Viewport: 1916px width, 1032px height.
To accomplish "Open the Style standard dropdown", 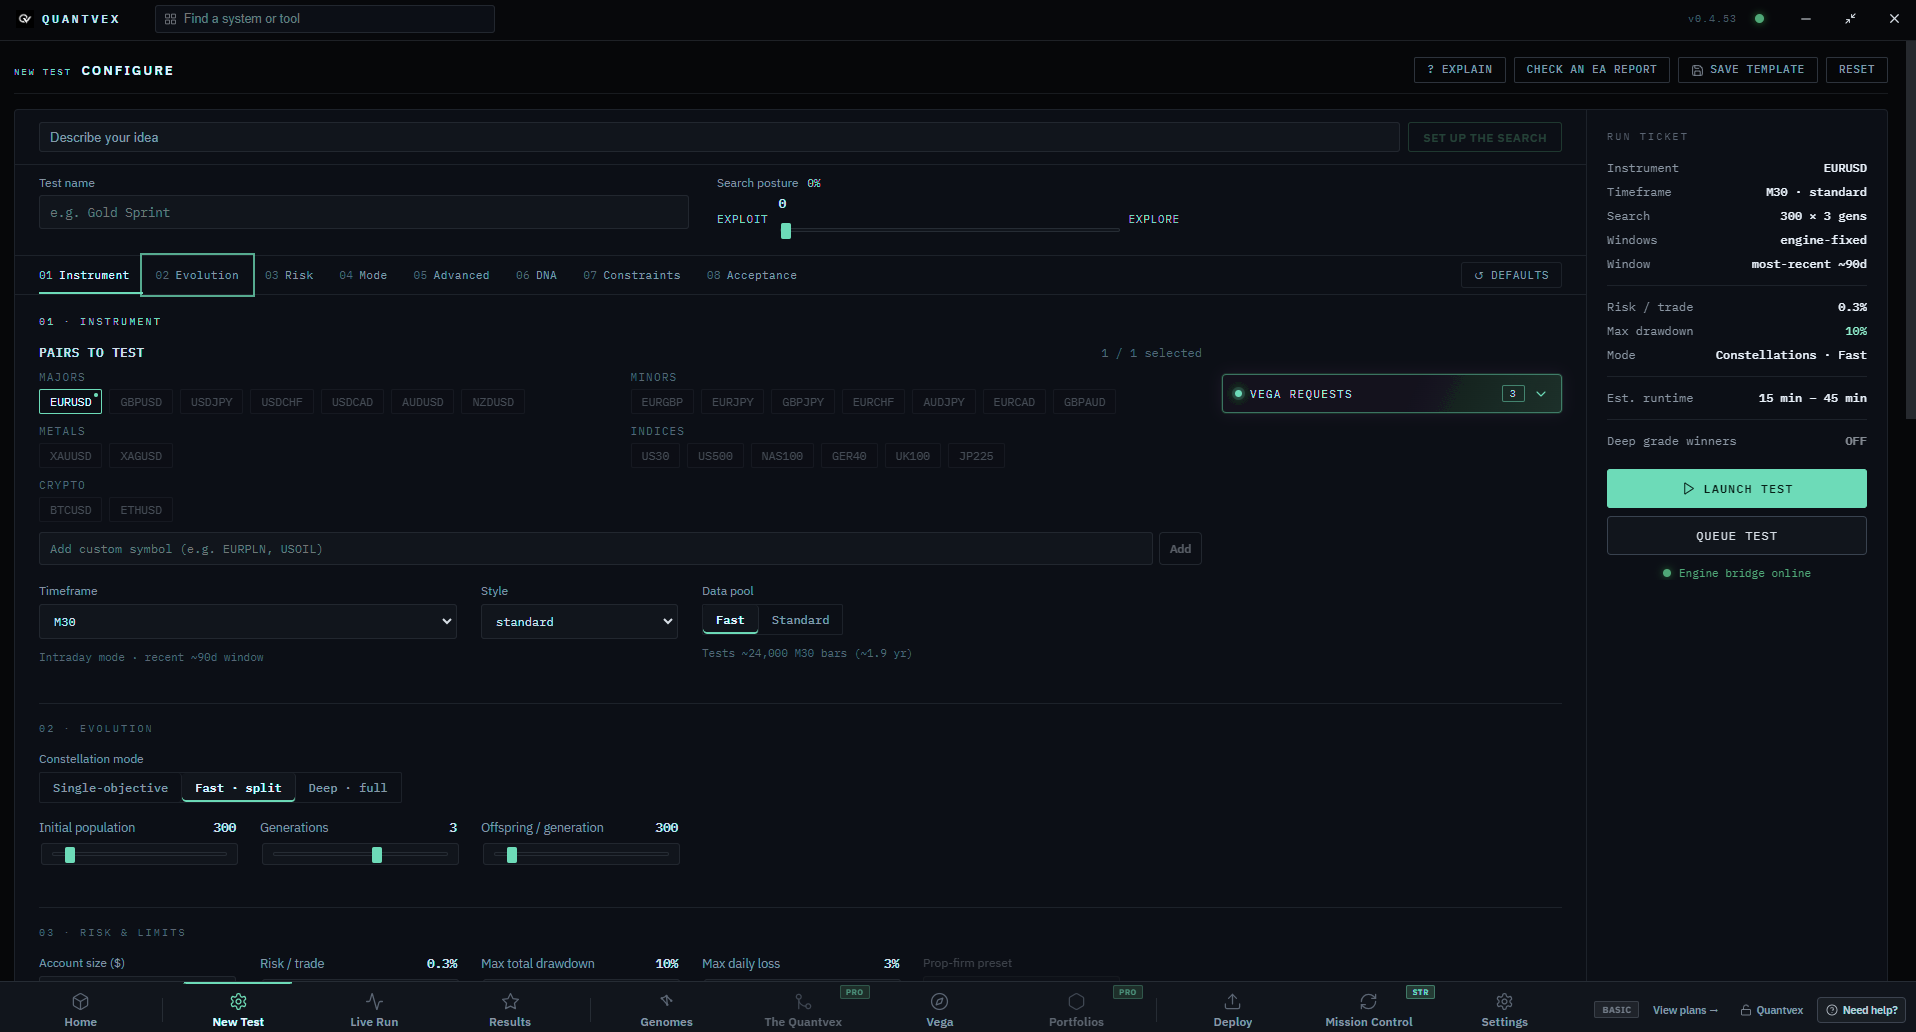I will tap(579, 622).
